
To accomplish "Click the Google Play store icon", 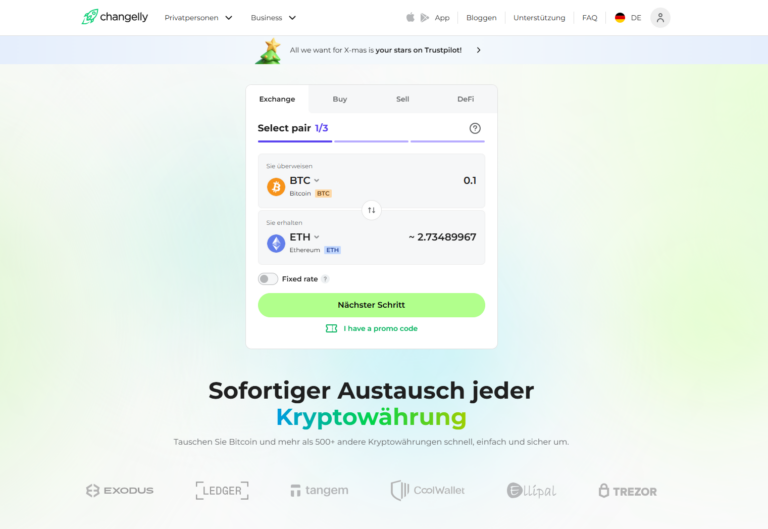I will tap(424, 18).
